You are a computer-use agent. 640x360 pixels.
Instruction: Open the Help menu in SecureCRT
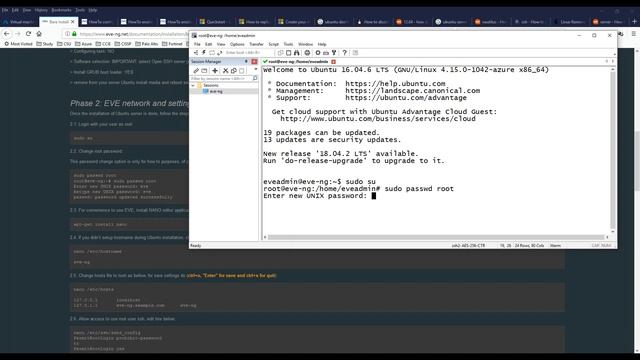tap(322, 44)
